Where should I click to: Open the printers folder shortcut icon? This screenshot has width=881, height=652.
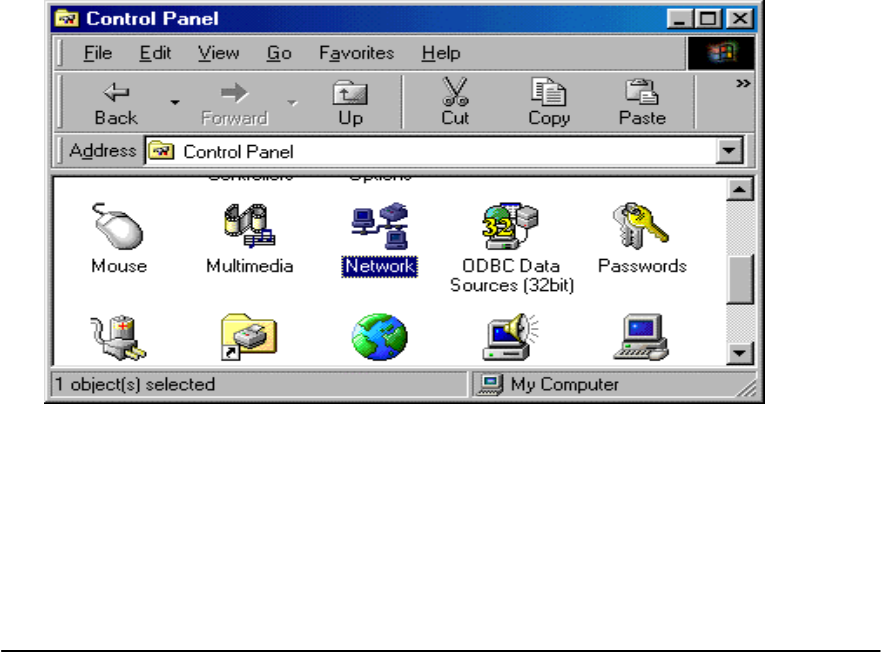tap(248, 337)
